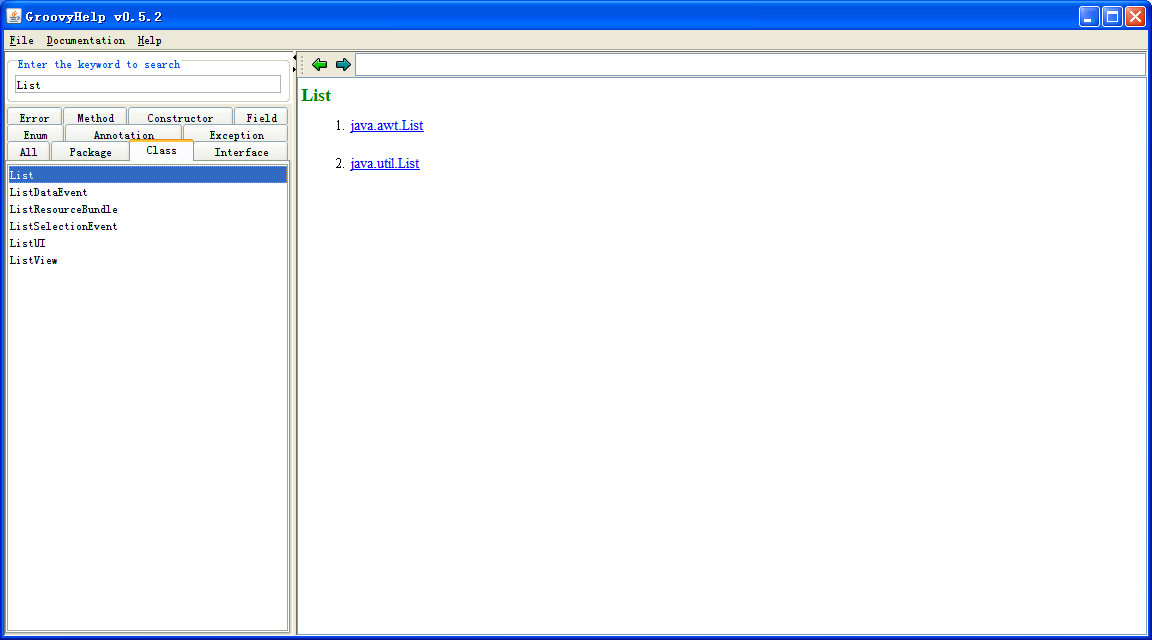Screen dimensions: 1152x640
Task: Select ListDataEvent in the results list
Action: point(147,192)
